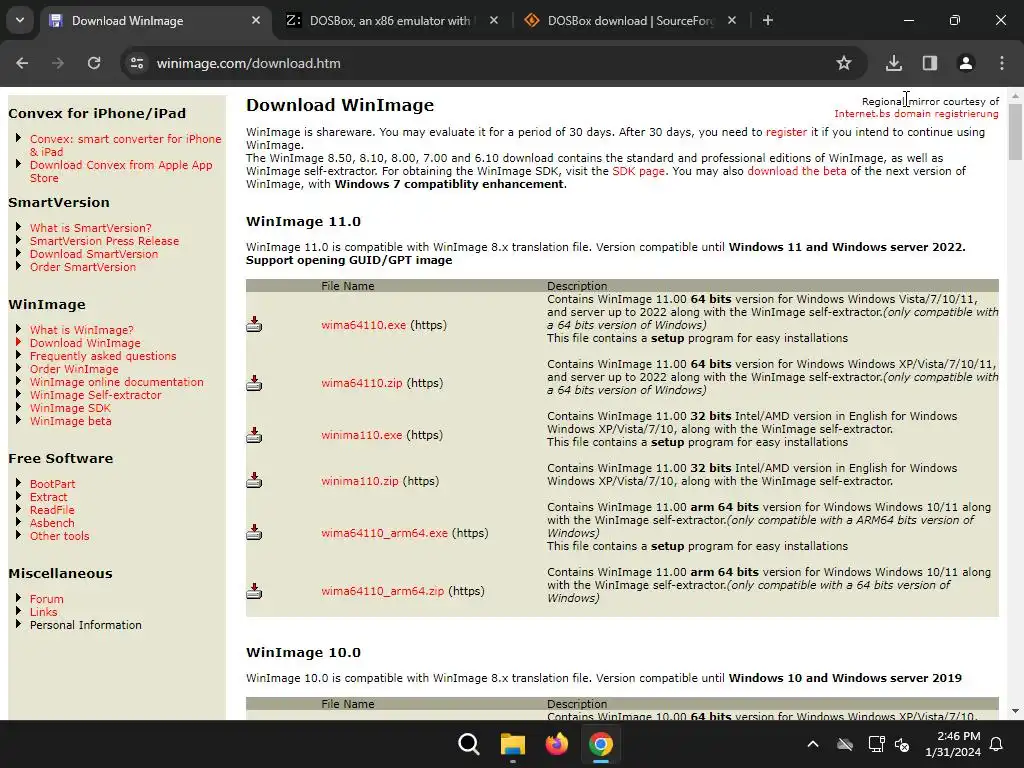Click download icon beside winima110.exe

(254, 435)
